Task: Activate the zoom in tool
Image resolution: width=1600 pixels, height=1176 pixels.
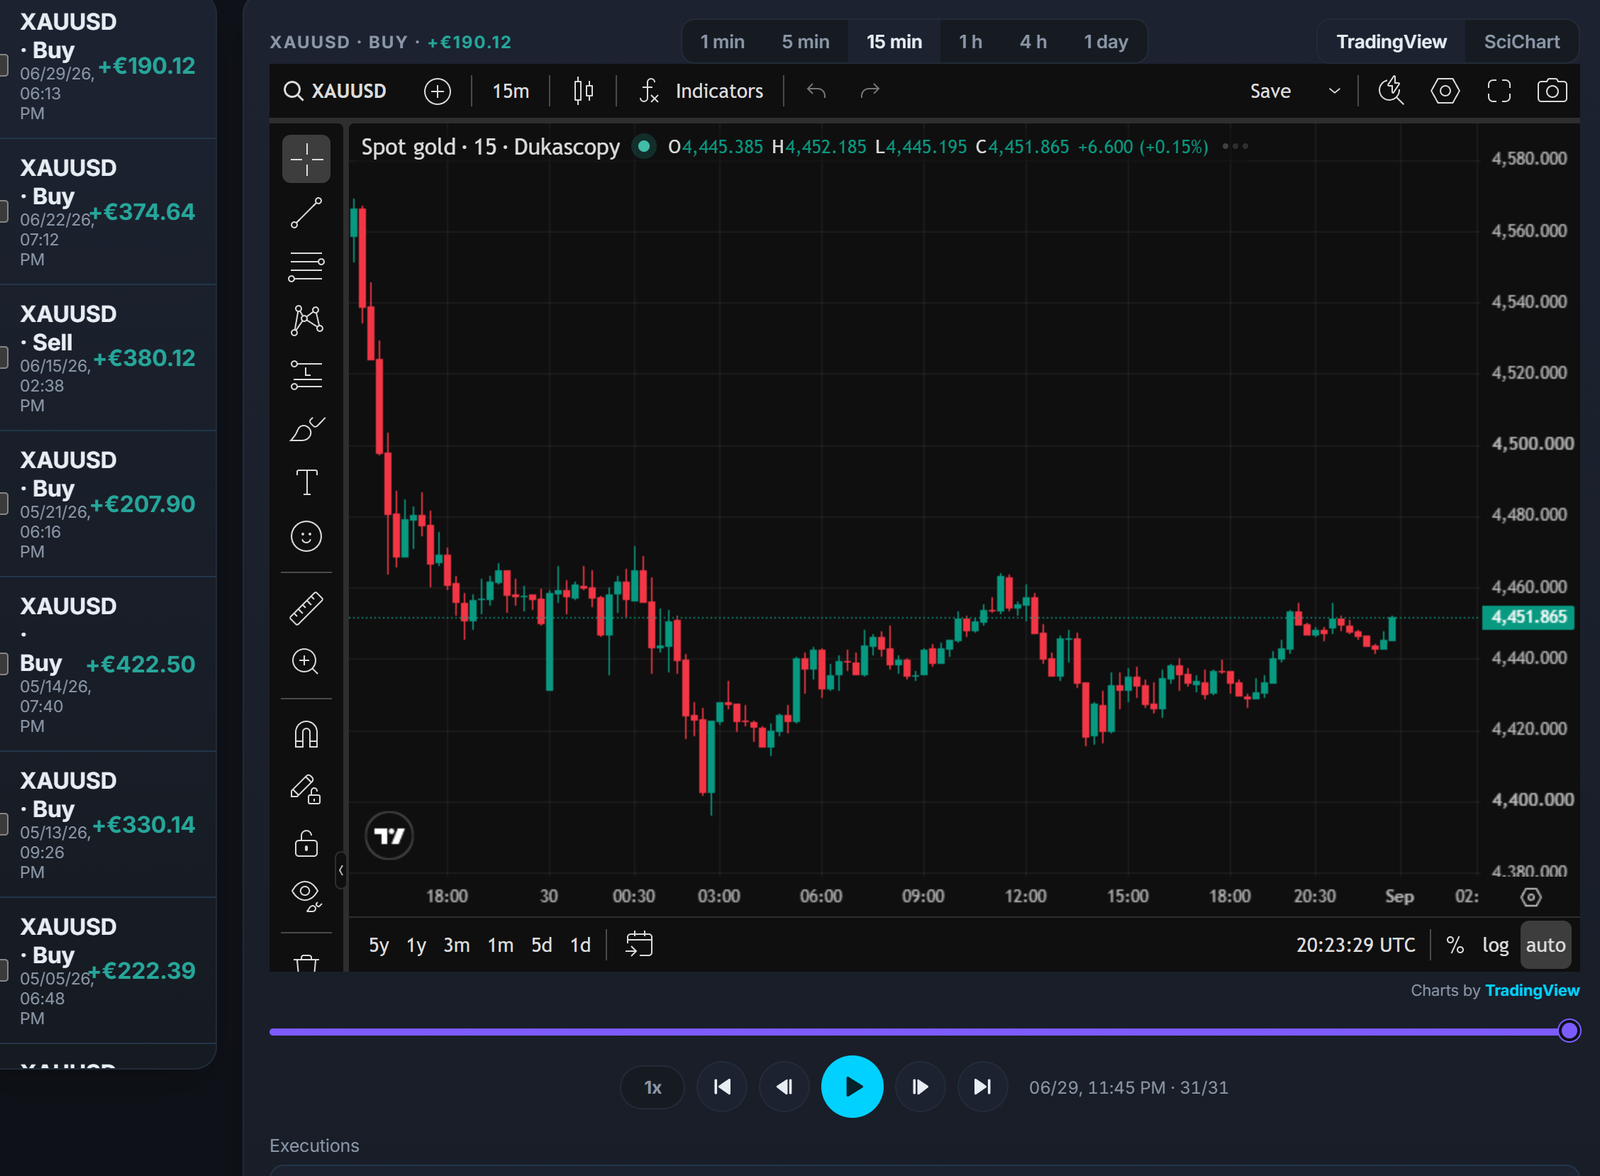Action: pos(306,662)
